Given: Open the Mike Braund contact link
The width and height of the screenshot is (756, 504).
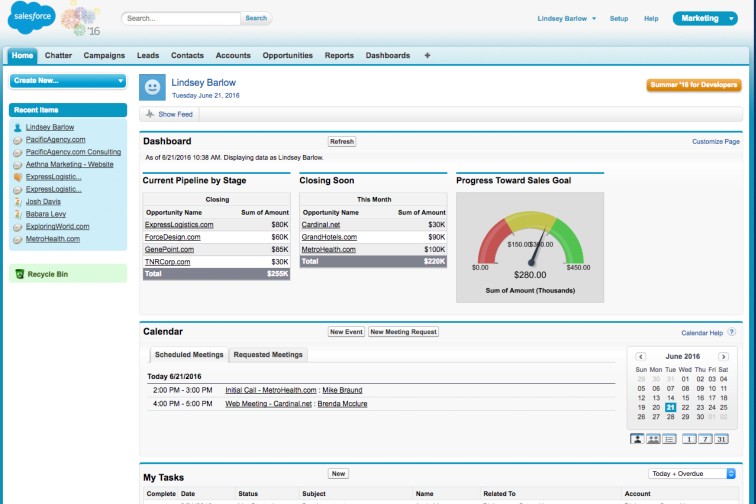Looking at the screenshot, I should point(342,390).
